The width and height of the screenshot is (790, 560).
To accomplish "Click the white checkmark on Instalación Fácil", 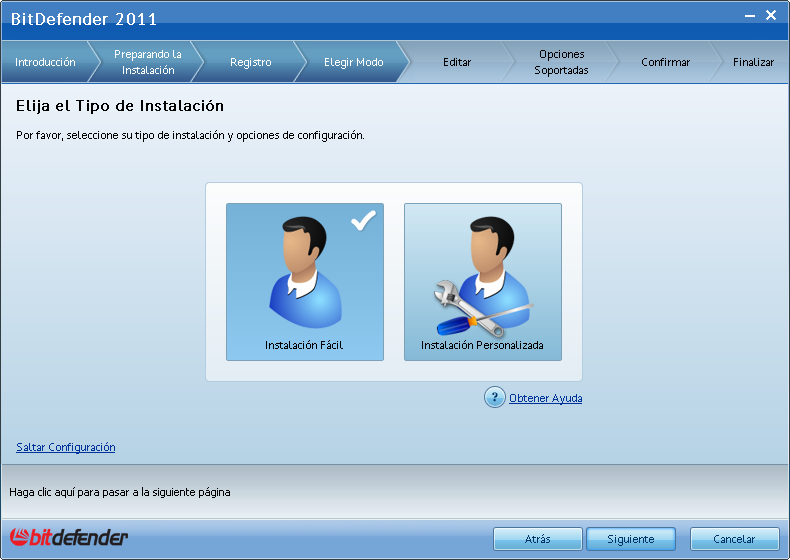I will (x=363, y=221).
